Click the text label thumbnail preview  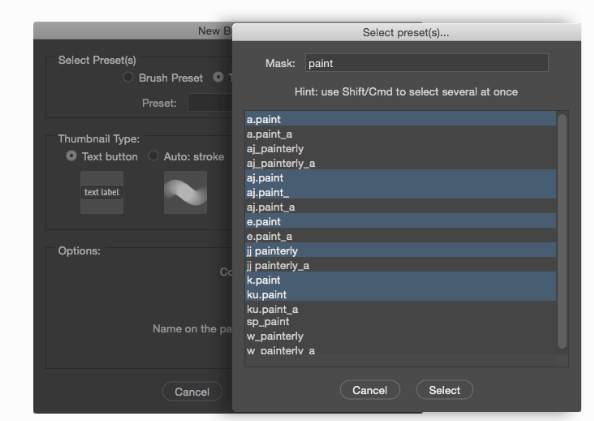[x=102, y=192]
